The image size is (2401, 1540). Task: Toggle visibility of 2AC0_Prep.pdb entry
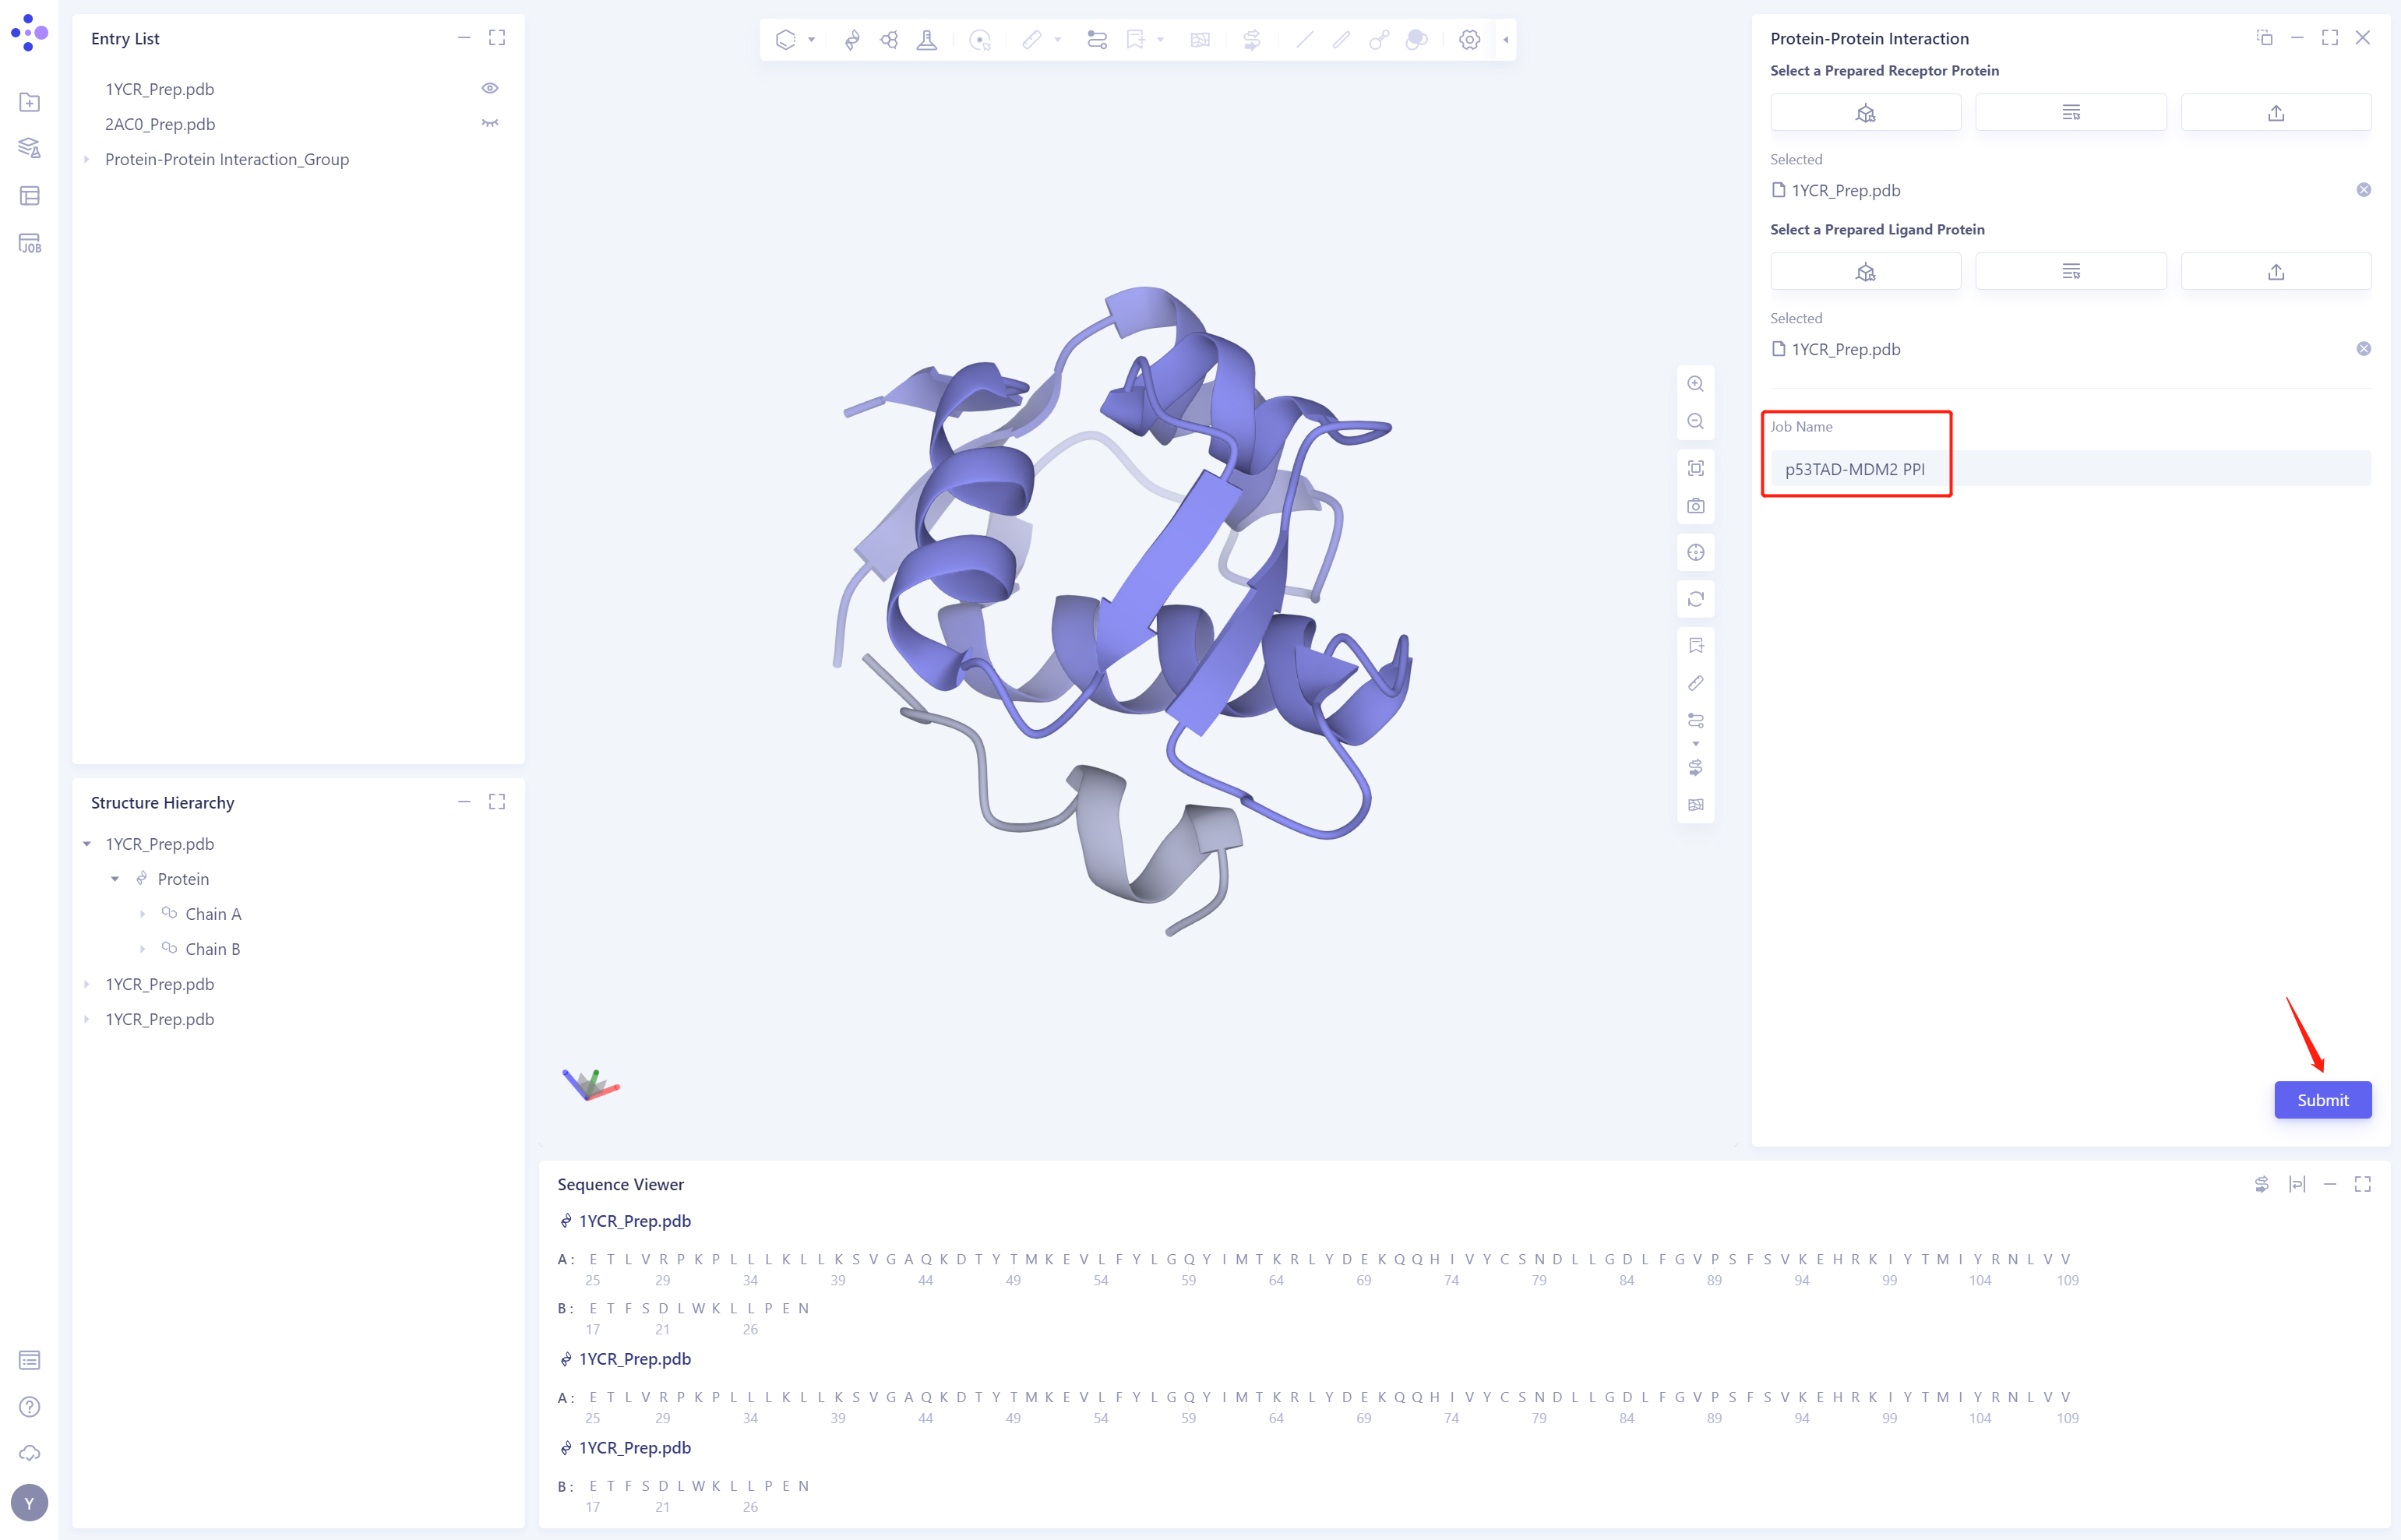[489, 123]
